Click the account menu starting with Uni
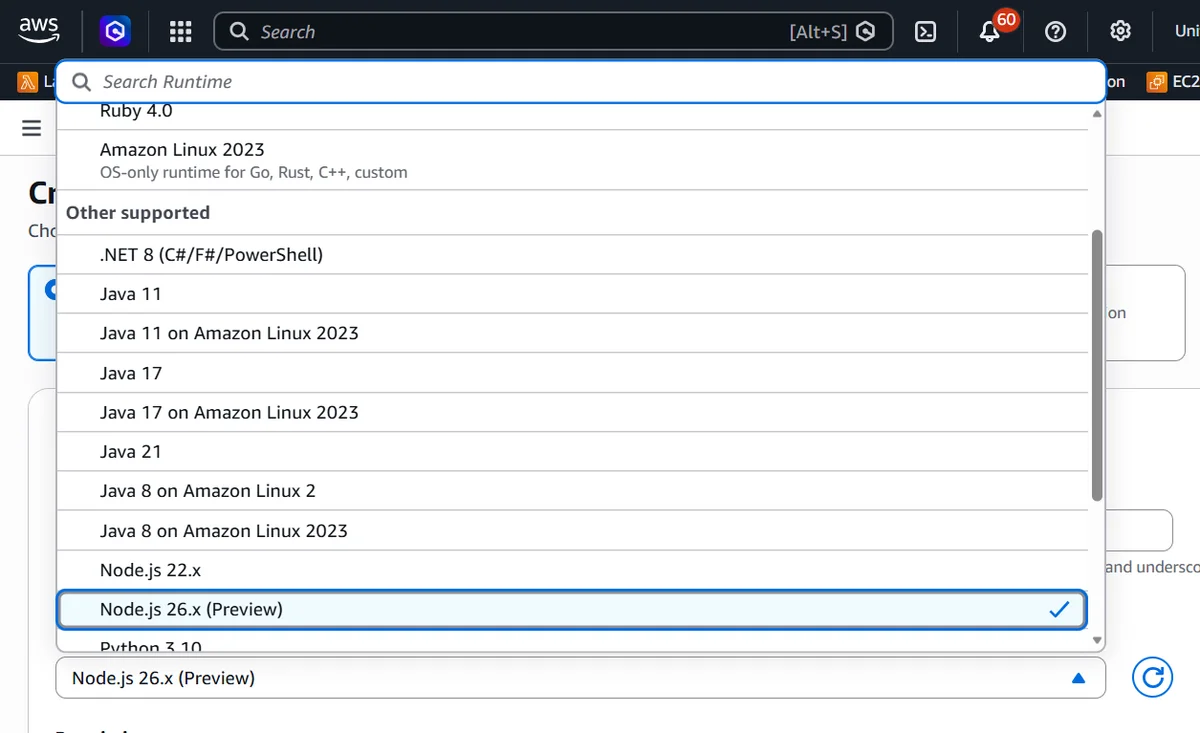 [x=1187, y=32]
